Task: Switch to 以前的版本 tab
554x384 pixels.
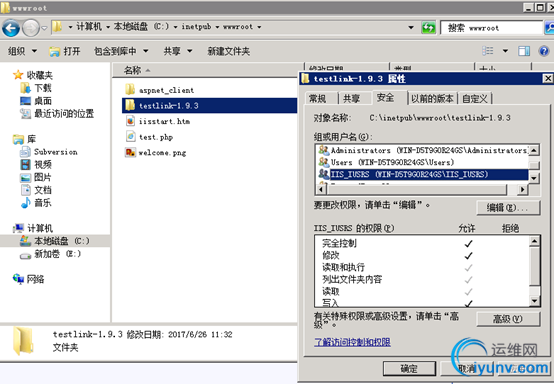Action: click(x=432, y=99)
